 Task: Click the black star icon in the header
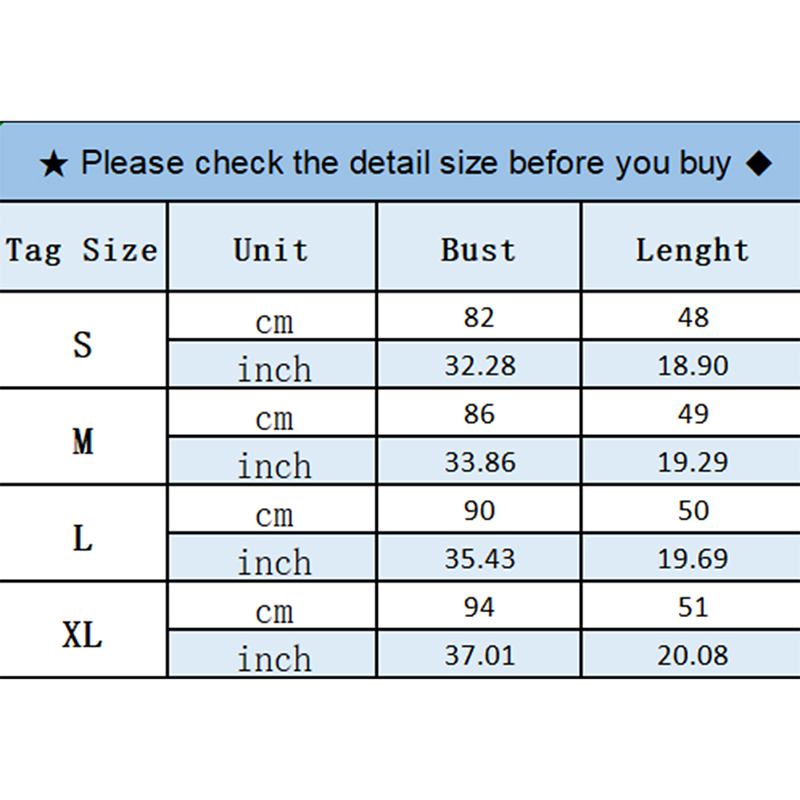[54, 164]
